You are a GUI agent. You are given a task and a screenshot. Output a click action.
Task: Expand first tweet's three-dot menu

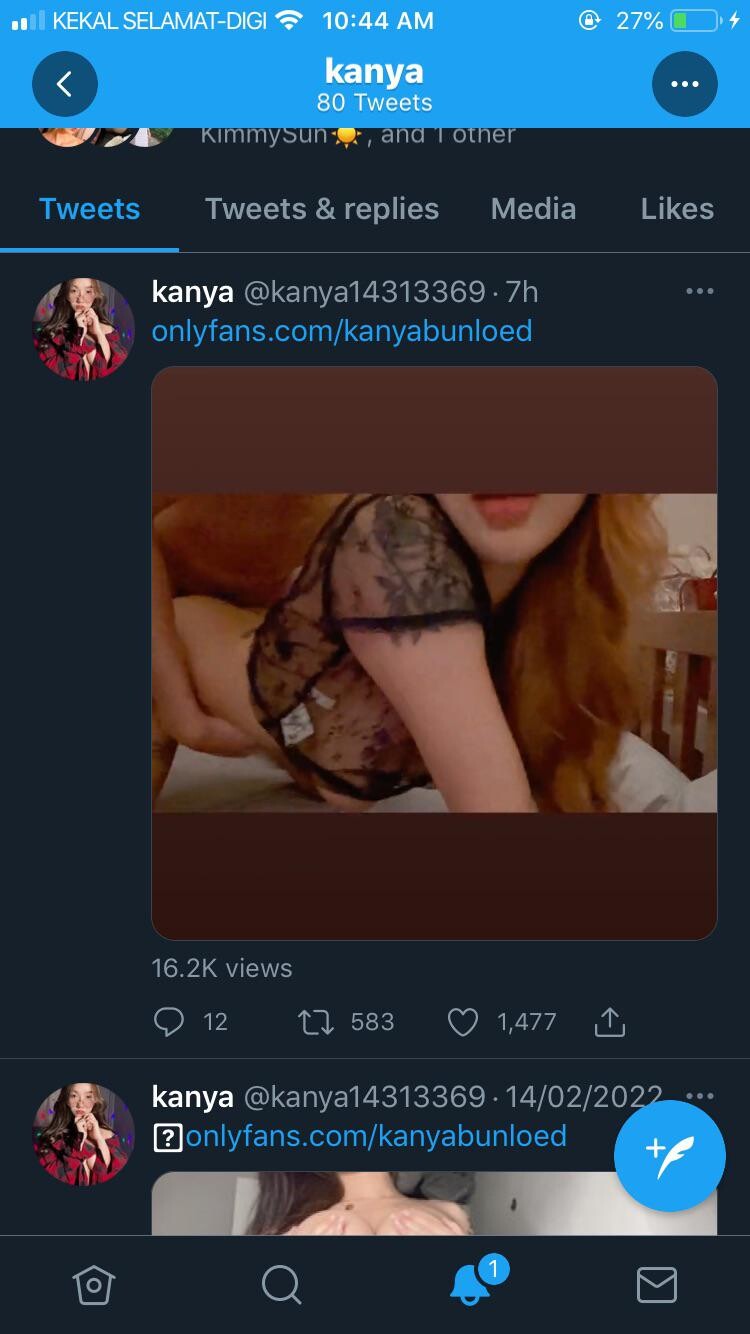pos(700,291)
